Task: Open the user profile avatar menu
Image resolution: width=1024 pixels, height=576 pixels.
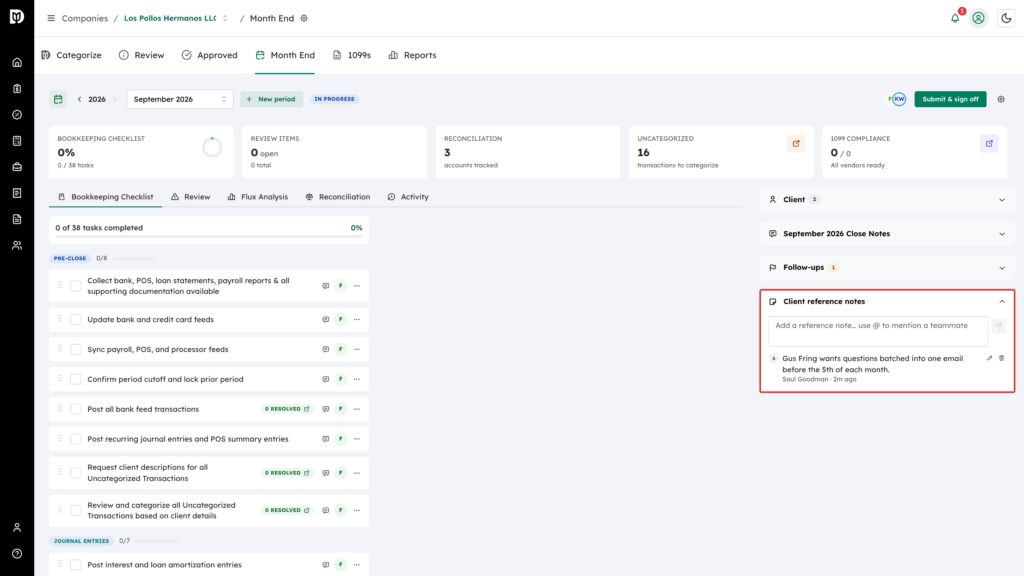Action: pyautogui.click(x=978, y=18)
